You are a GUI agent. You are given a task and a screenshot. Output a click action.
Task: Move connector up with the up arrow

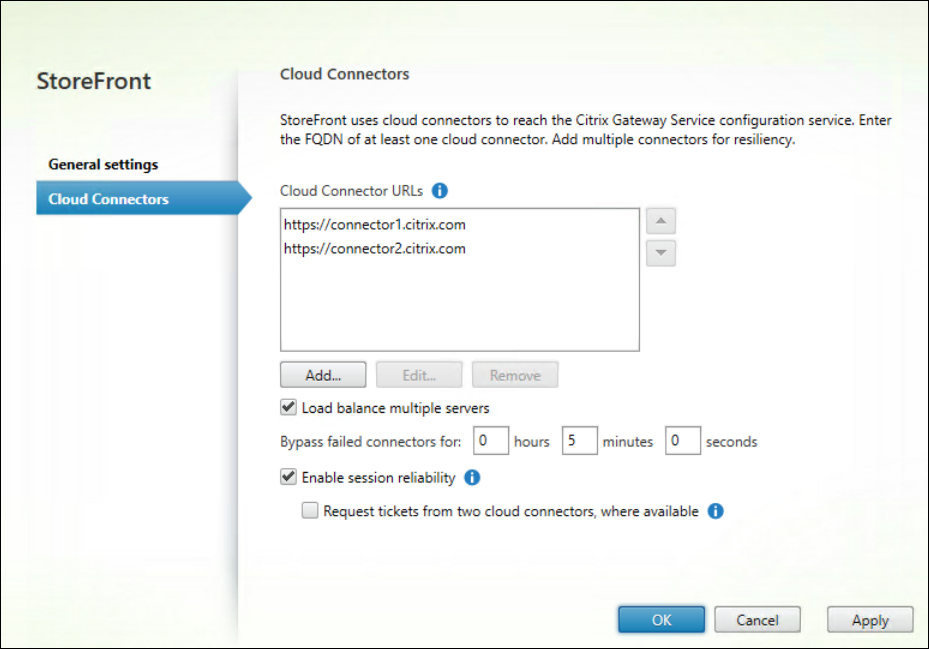pos(660,222)
